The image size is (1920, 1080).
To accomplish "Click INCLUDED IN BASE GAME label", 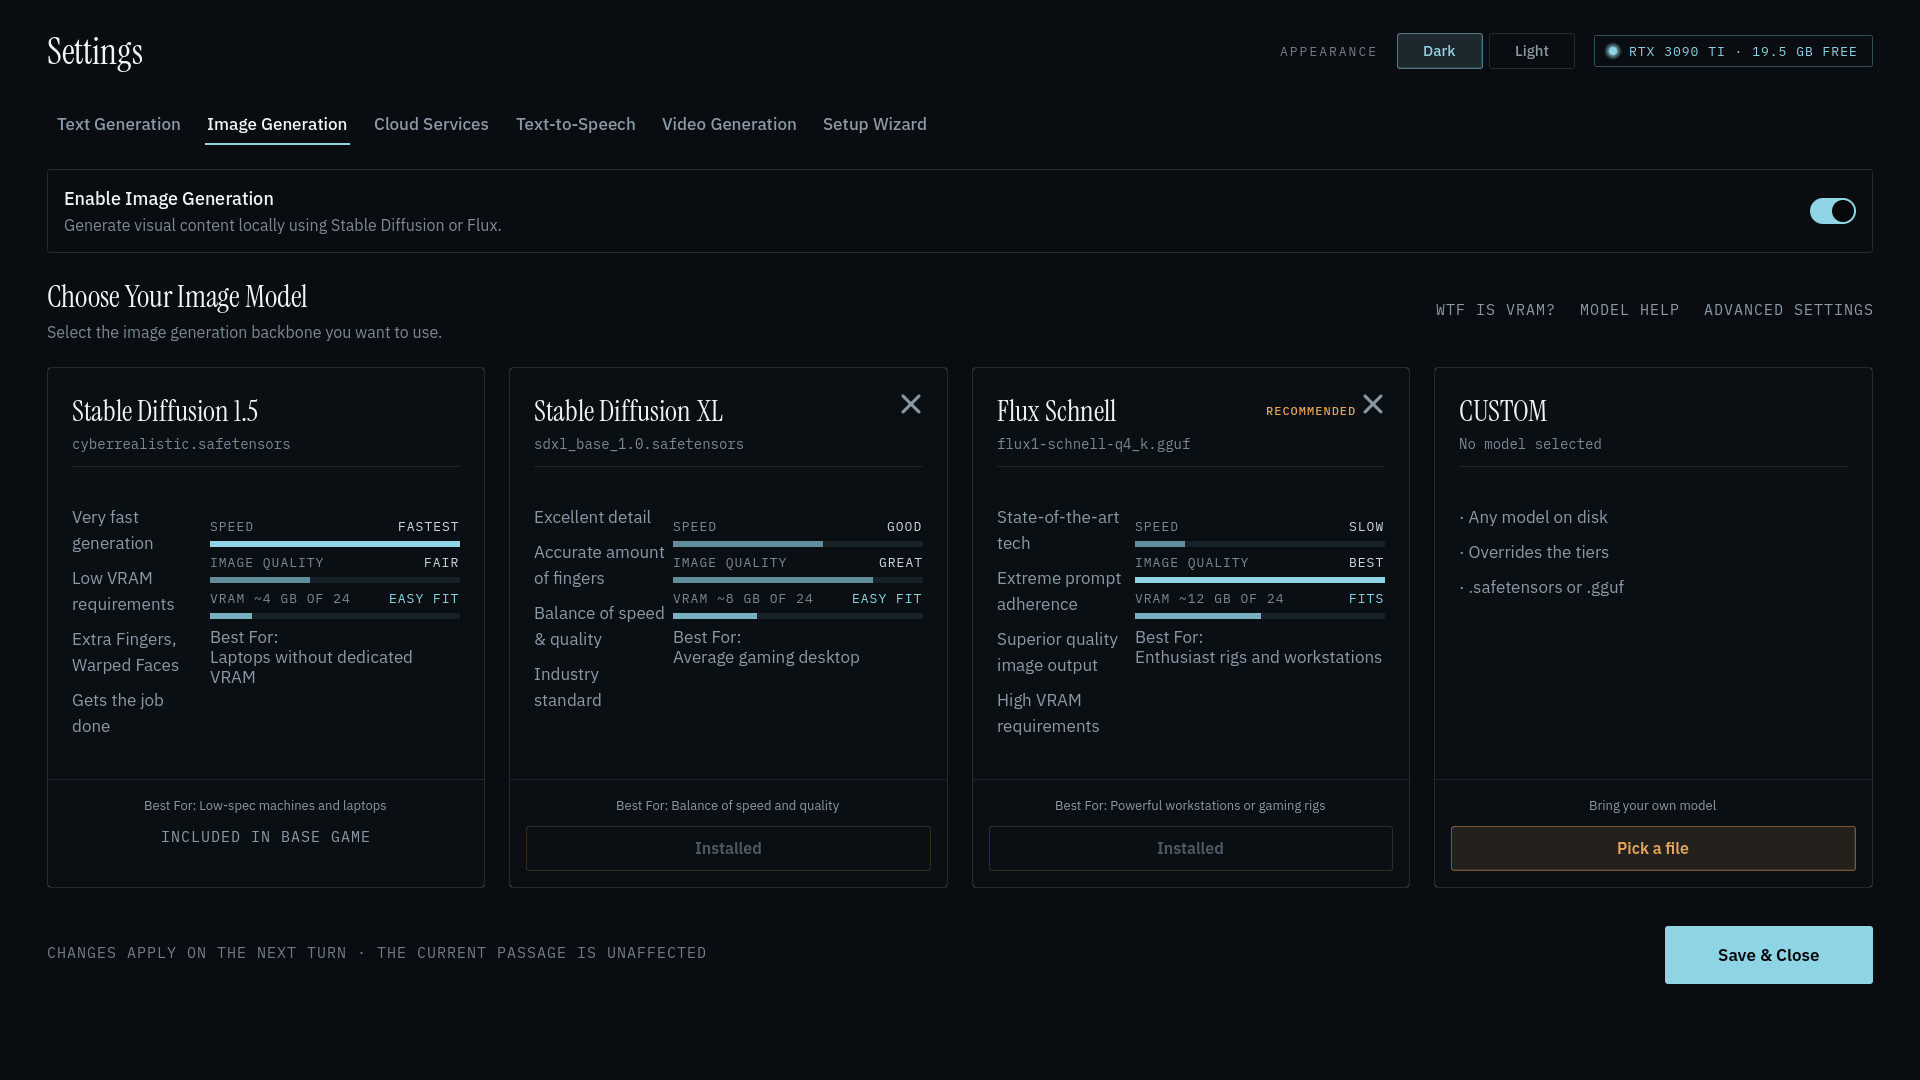I will pos(266,837).
